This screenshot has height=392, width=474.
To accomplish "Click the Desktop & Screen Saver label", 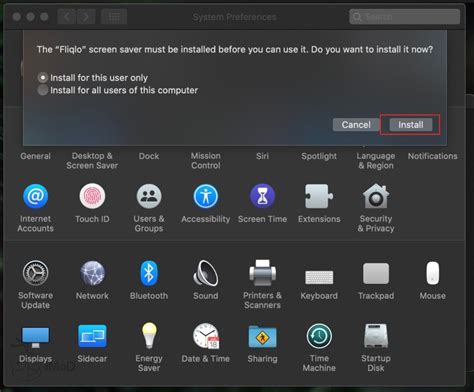I will [x=92, y=161].
